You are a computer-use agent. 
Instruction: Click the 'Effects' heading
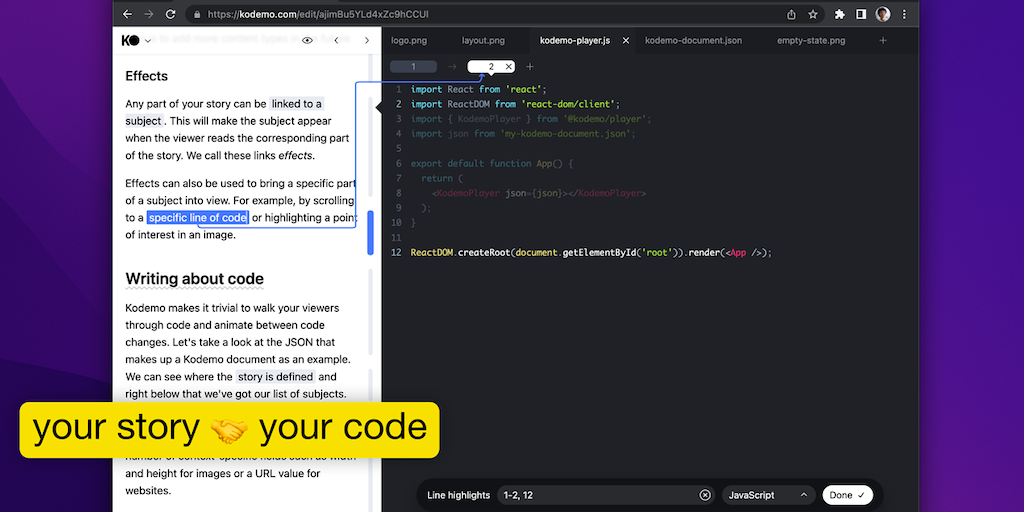[146, 76]
